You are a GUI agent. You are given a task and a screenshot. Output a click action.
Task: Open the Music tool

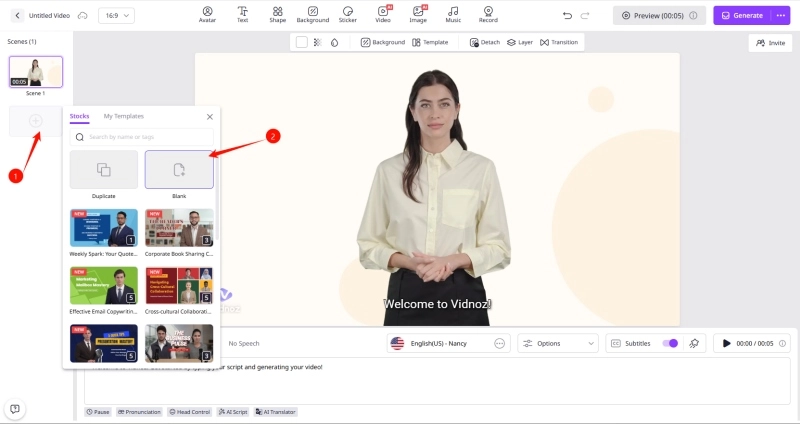pyautogui.click(x=453, y=15)
